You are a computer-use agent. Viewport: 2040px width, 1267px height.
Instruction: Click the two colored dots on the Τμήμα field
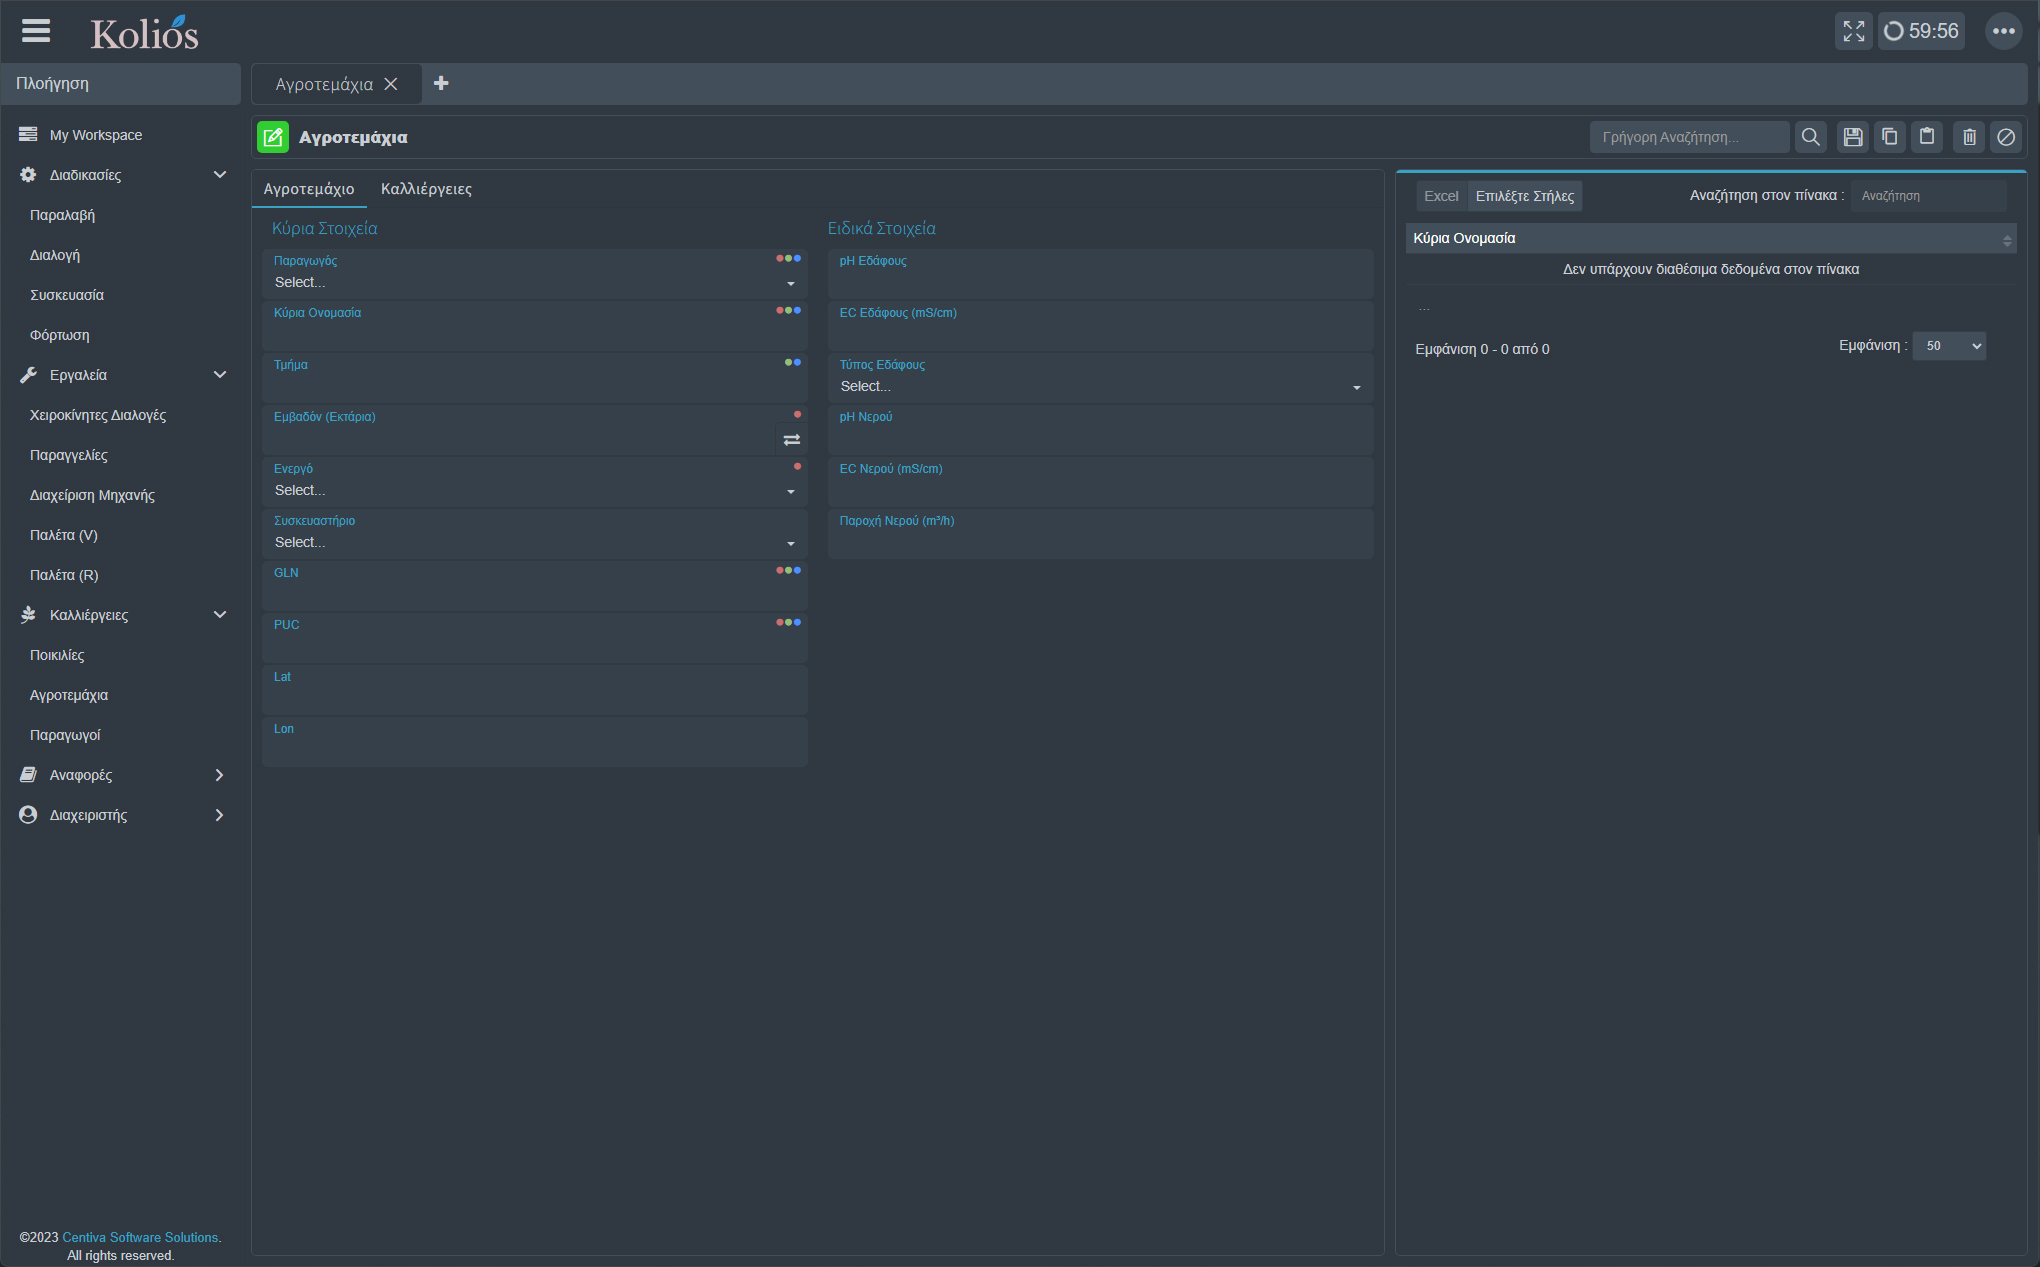click(x=793, y=362)
